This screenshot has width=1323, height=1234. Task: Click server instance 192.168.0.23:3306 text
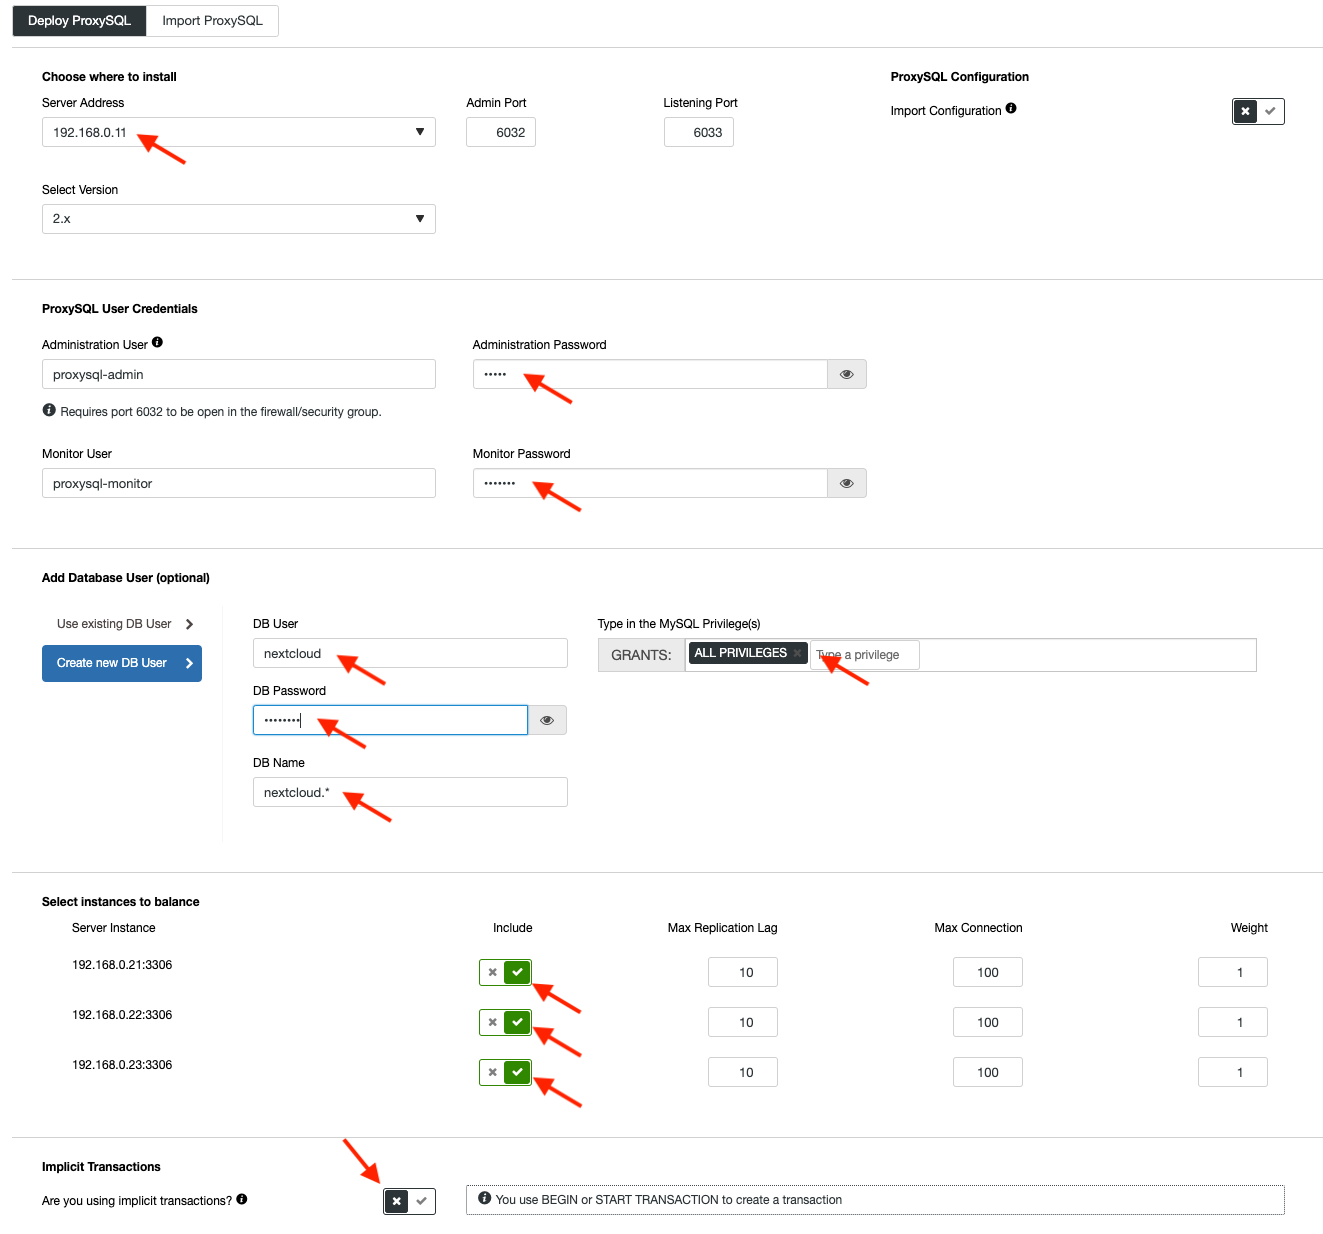pos(122,1065)
